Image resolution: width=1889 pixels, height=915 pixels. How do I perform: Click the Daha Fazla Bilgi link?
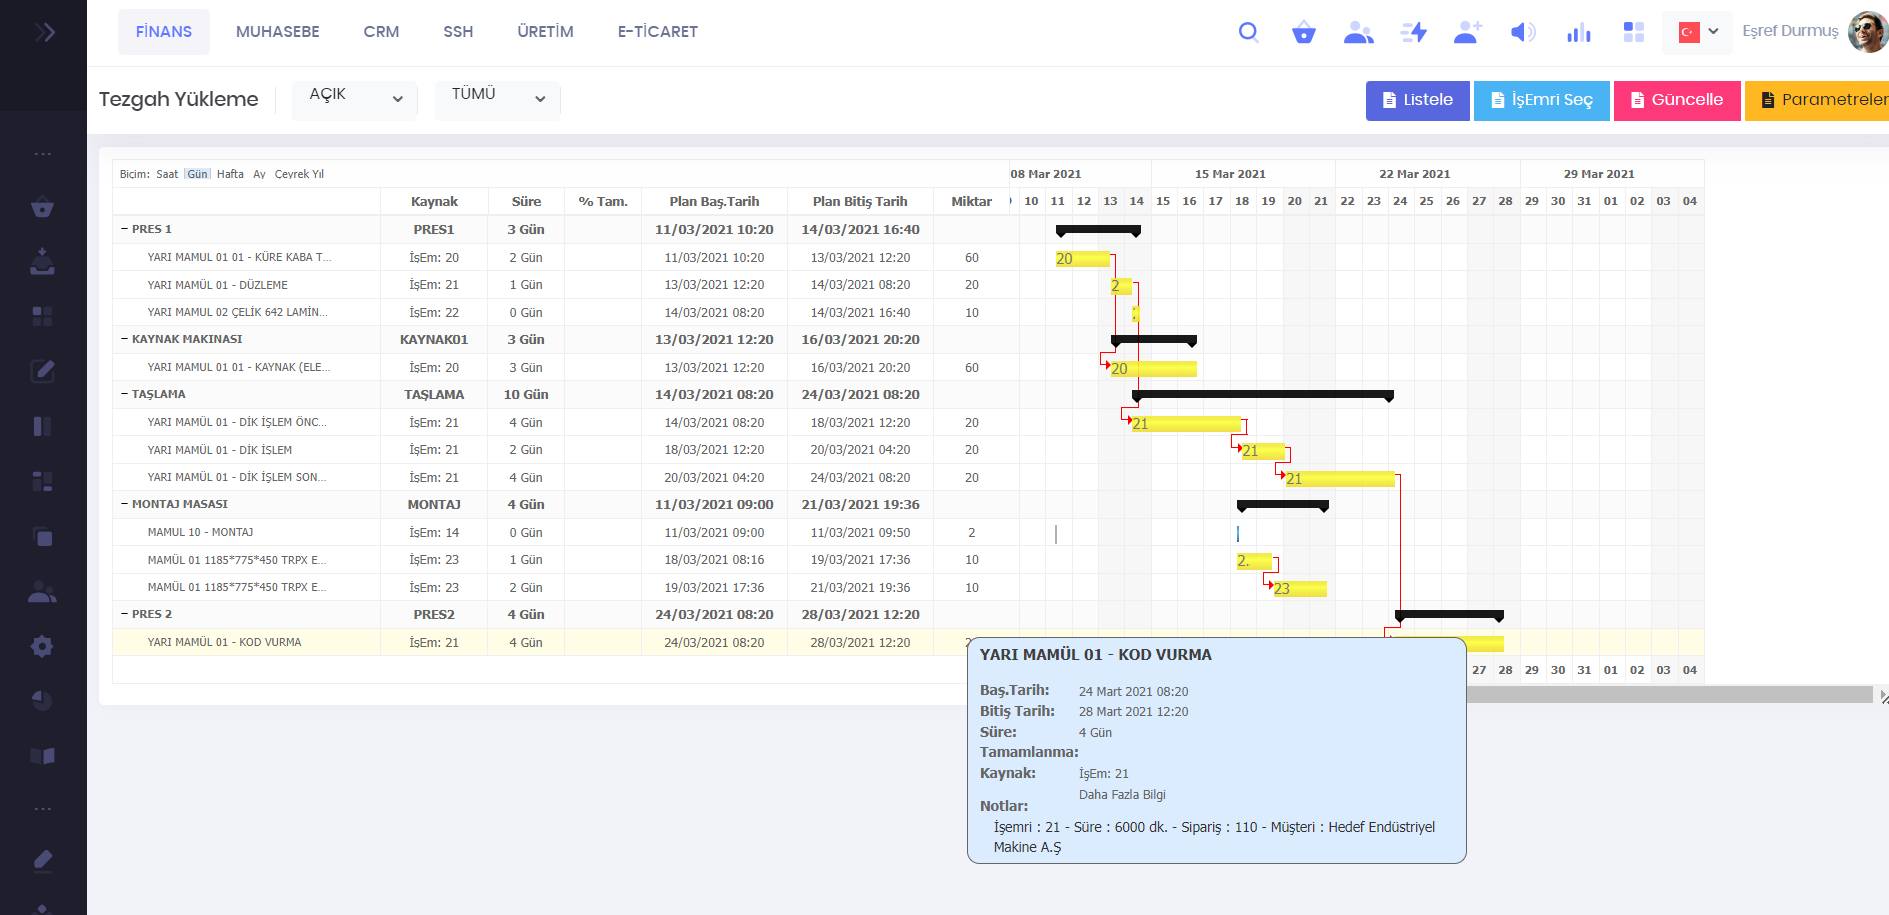tap(1122, 795)
